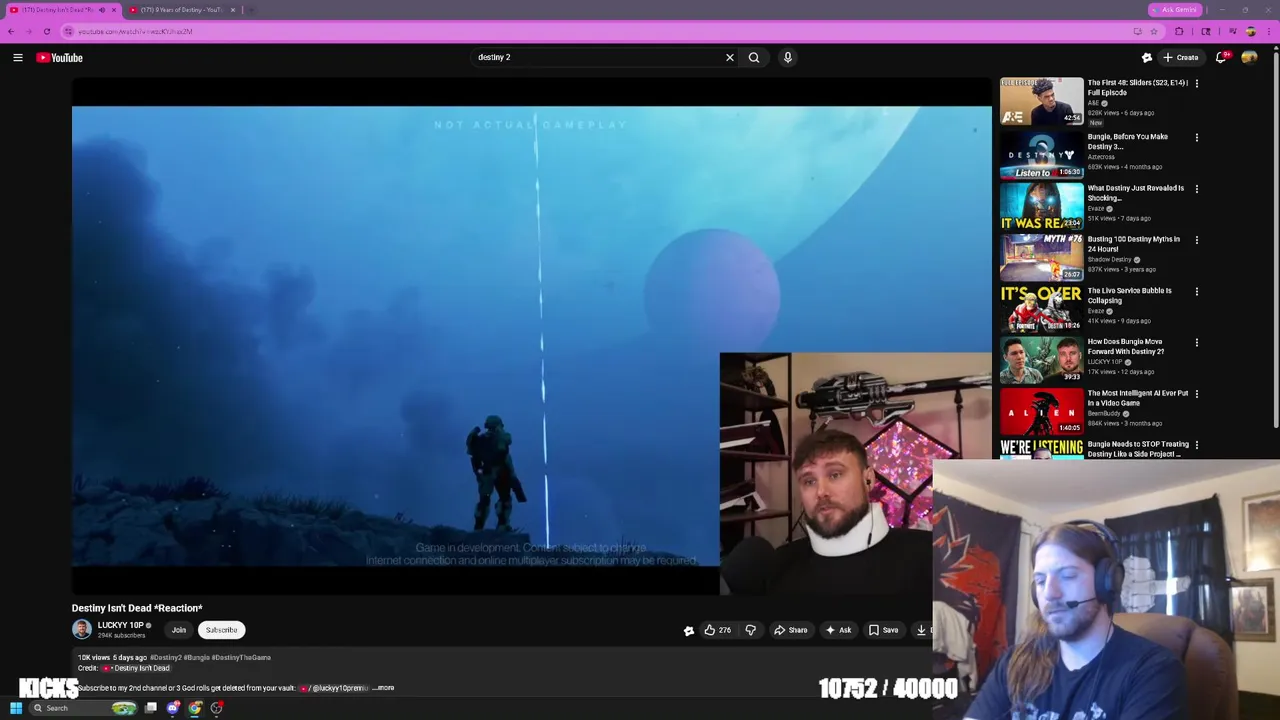Open the Task View taskbar icon

tap(150, 708)
